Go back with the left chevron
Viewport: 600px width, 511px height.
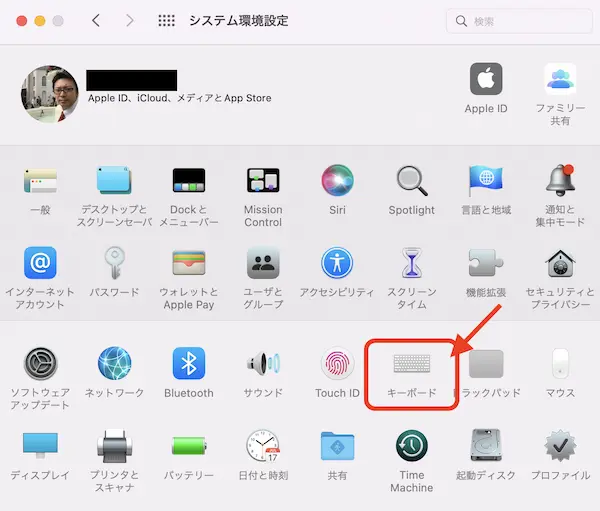click(96, 20)
